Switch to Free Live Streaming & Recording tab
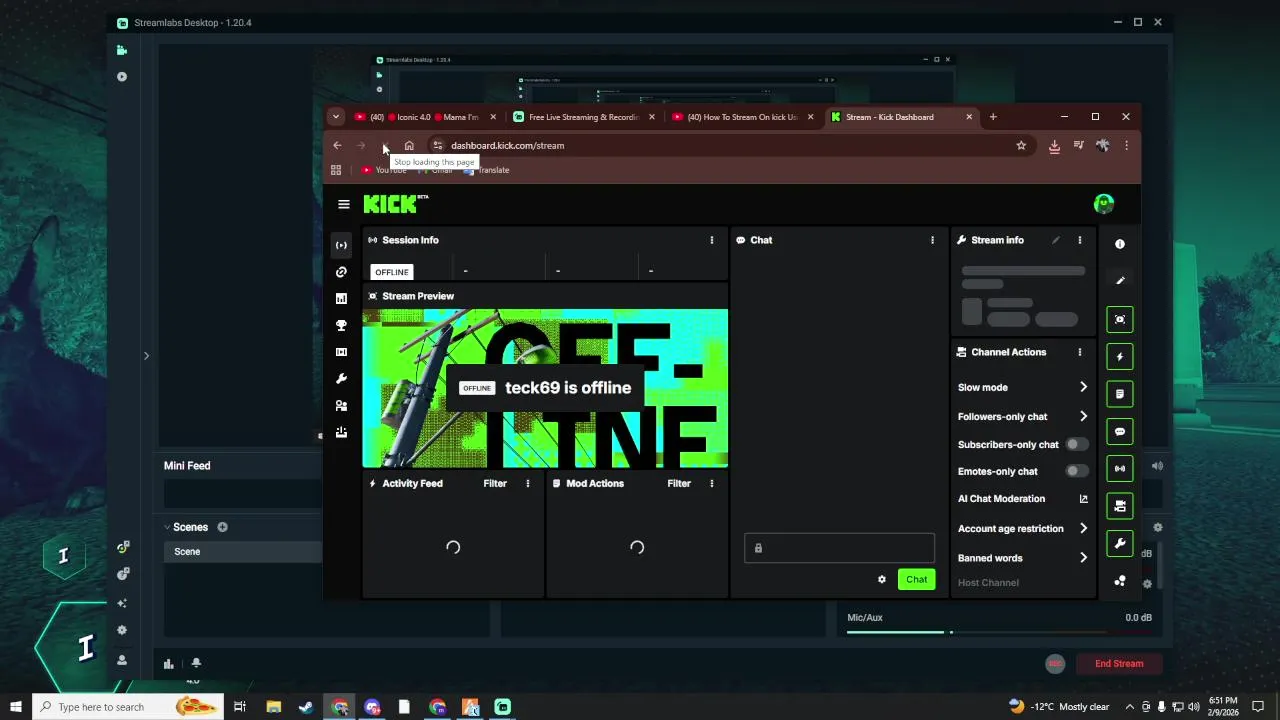Image resolution: width=1280 pixels, height=720 pixels. point(584,117)
